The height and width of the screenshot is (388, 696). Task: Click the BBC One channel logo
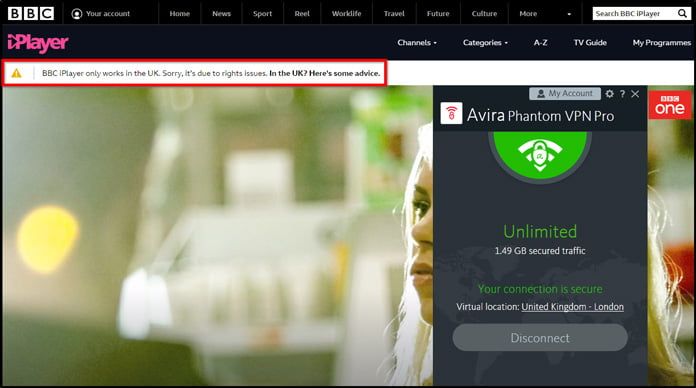click(x=670, y=105)
